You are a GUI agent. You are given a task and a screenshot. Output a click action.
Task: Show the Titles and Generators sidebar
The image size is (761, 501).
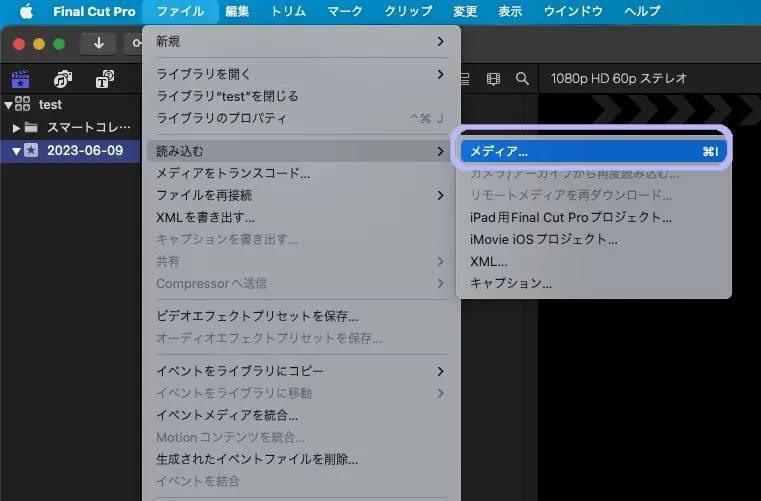104,79
